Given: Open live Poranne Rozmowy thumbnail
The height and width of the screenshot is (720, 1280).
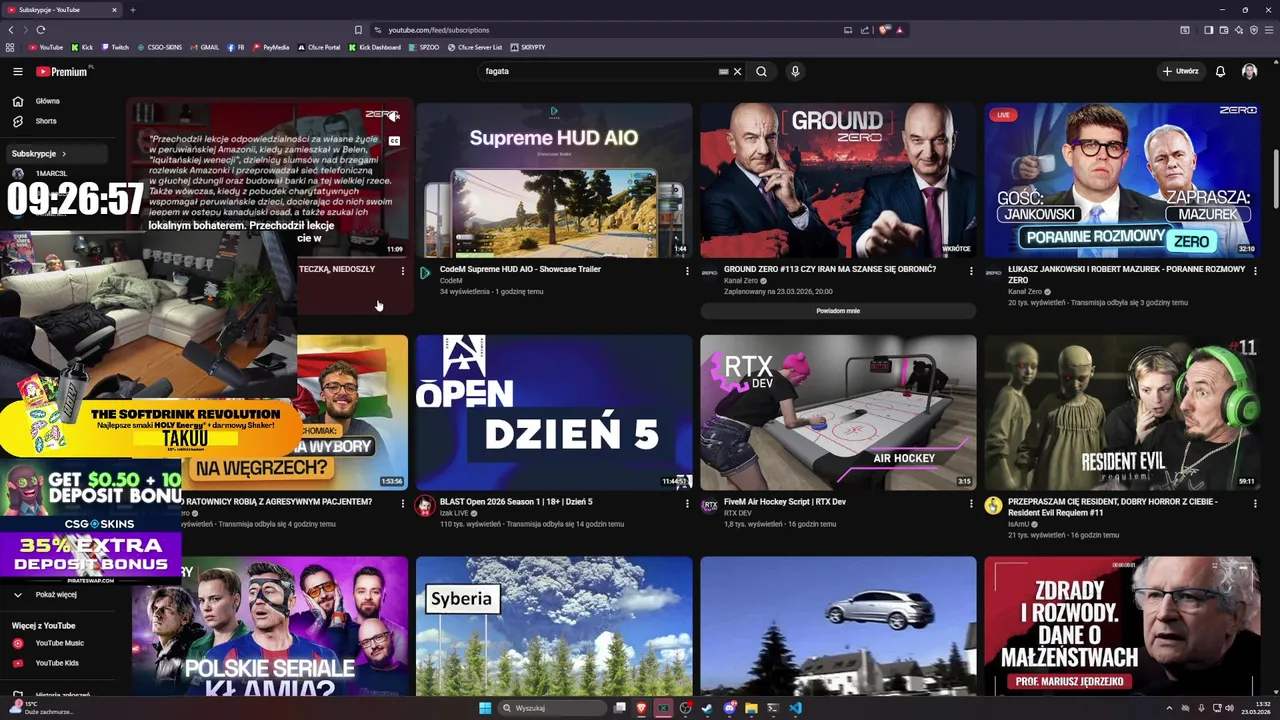Looking at the screenshot, I should click(1122, 180).
